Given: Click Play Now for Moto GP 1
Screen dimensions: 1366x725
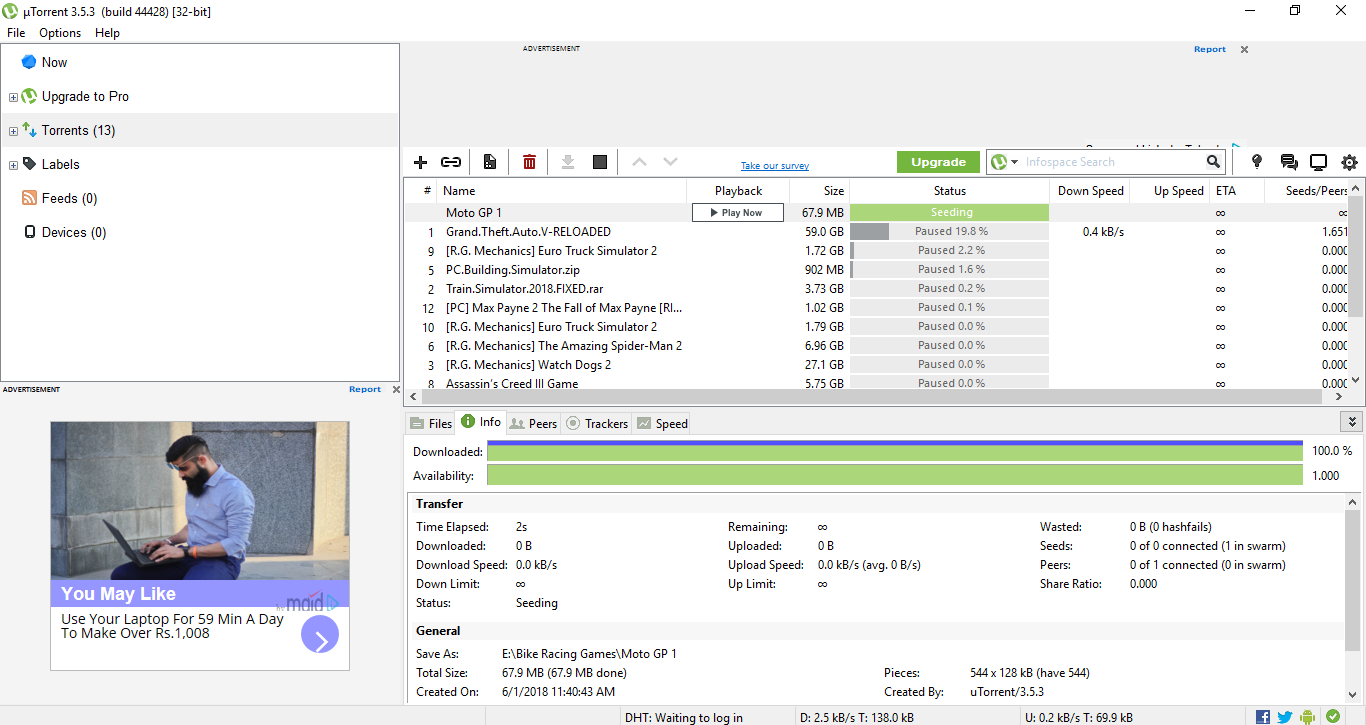Looking at the screenshot, I should (x=738, y=212).
